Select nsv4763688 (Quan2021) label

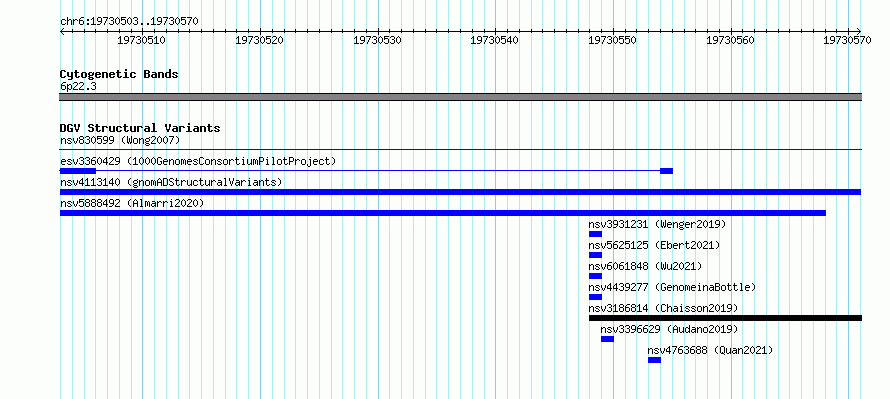(x=711, y=350)
